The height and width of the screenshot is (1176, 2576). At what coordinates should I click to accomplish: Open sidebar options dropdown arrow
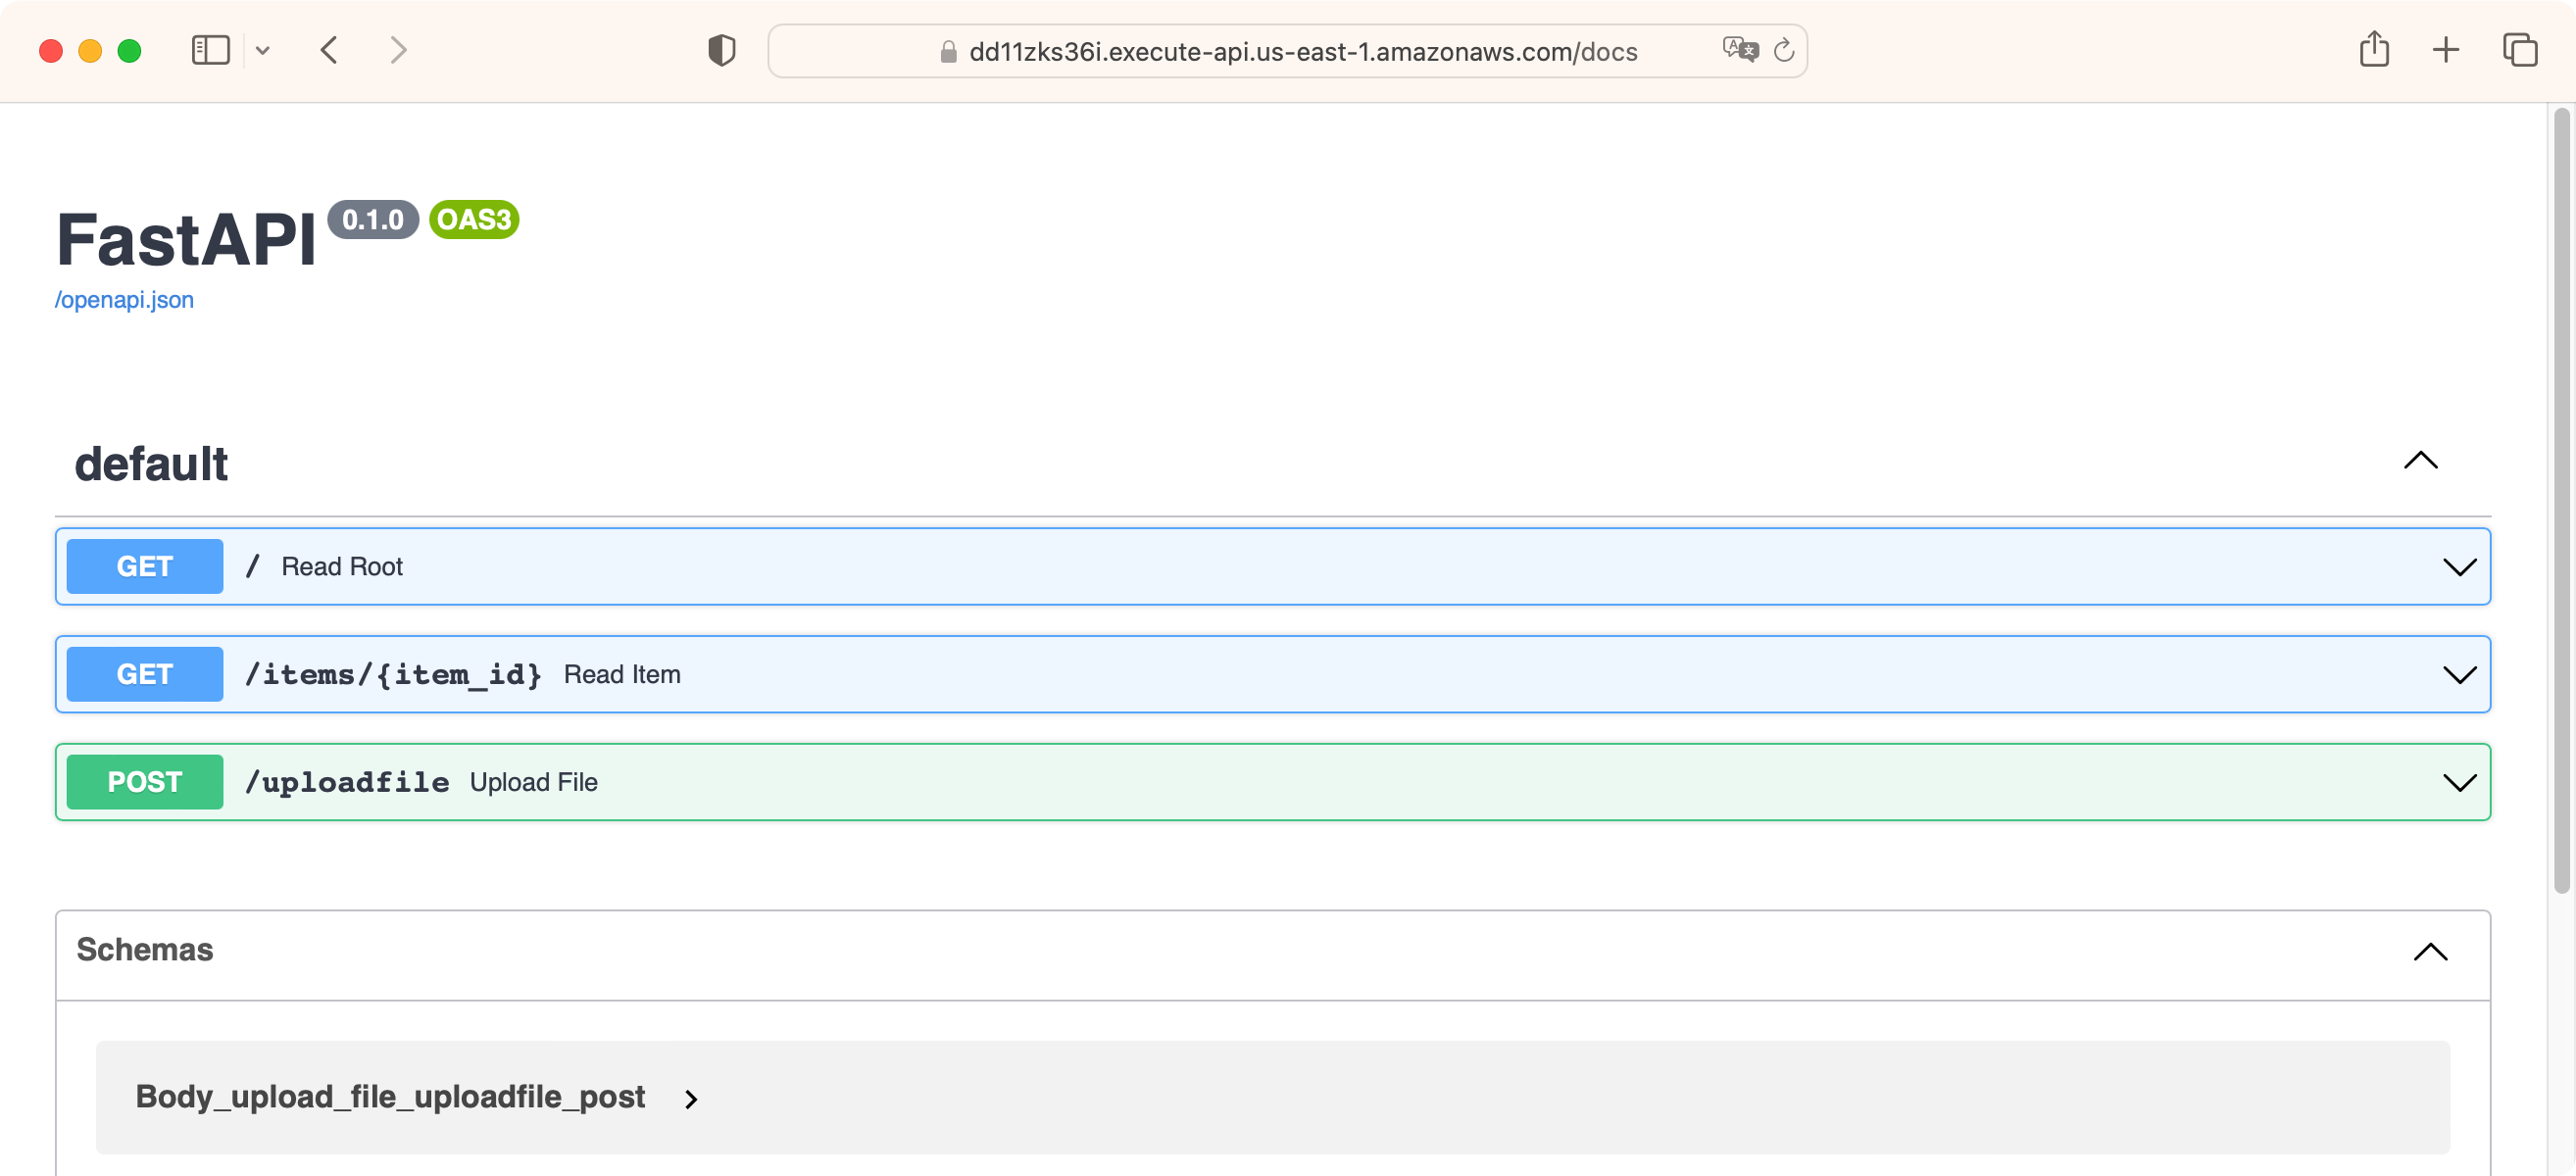click(263, 50)
